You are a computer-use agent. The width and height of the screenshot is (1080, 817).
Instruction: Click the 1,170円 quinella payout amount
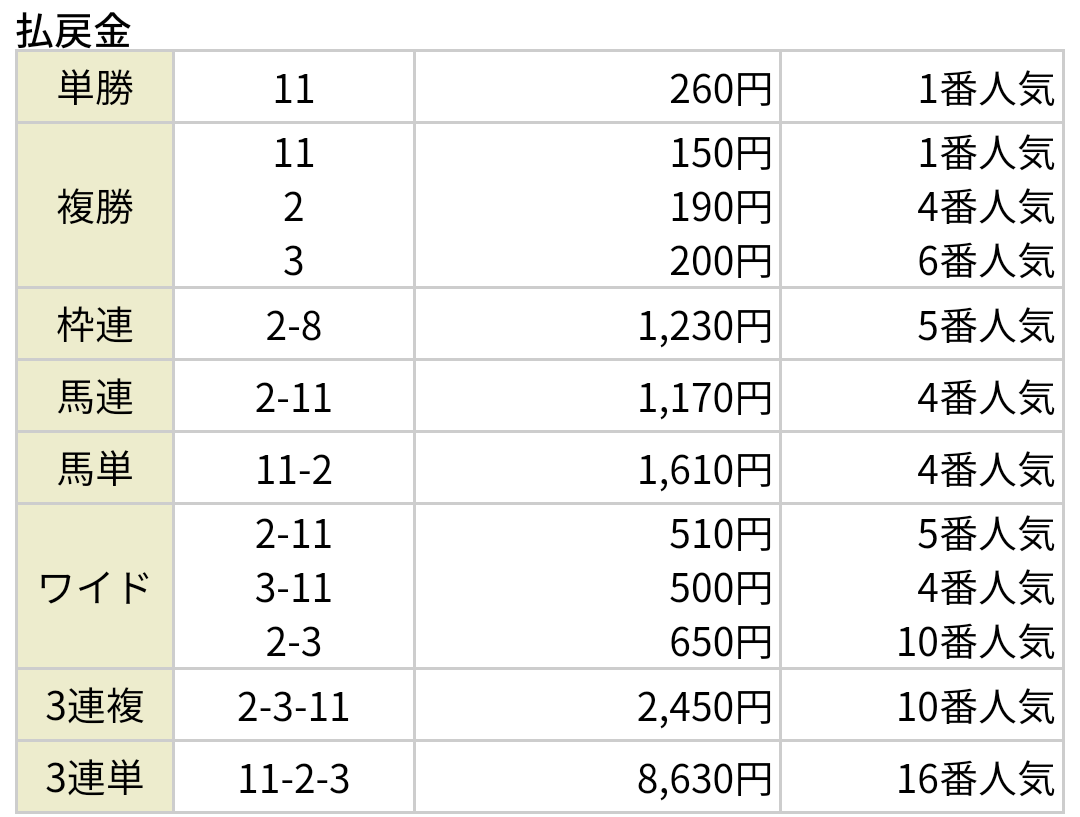[705, 398]
